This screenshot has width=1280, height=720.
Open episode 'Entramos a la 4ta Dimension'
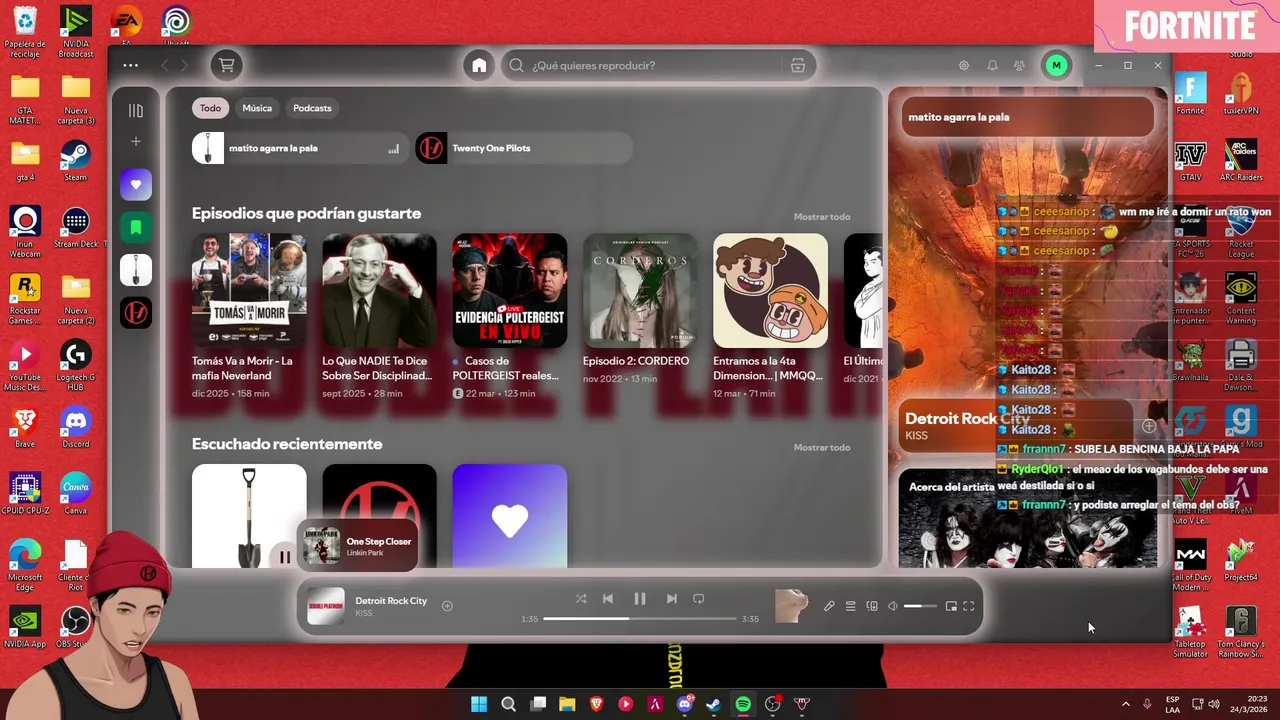(x=770, y=316)
